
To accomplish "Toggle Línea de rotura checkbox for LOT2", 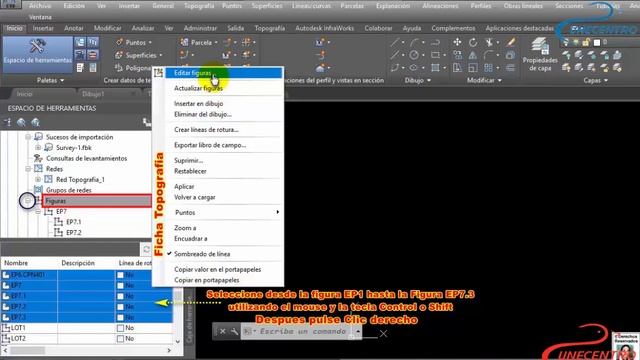I will [x=120, y=339].
